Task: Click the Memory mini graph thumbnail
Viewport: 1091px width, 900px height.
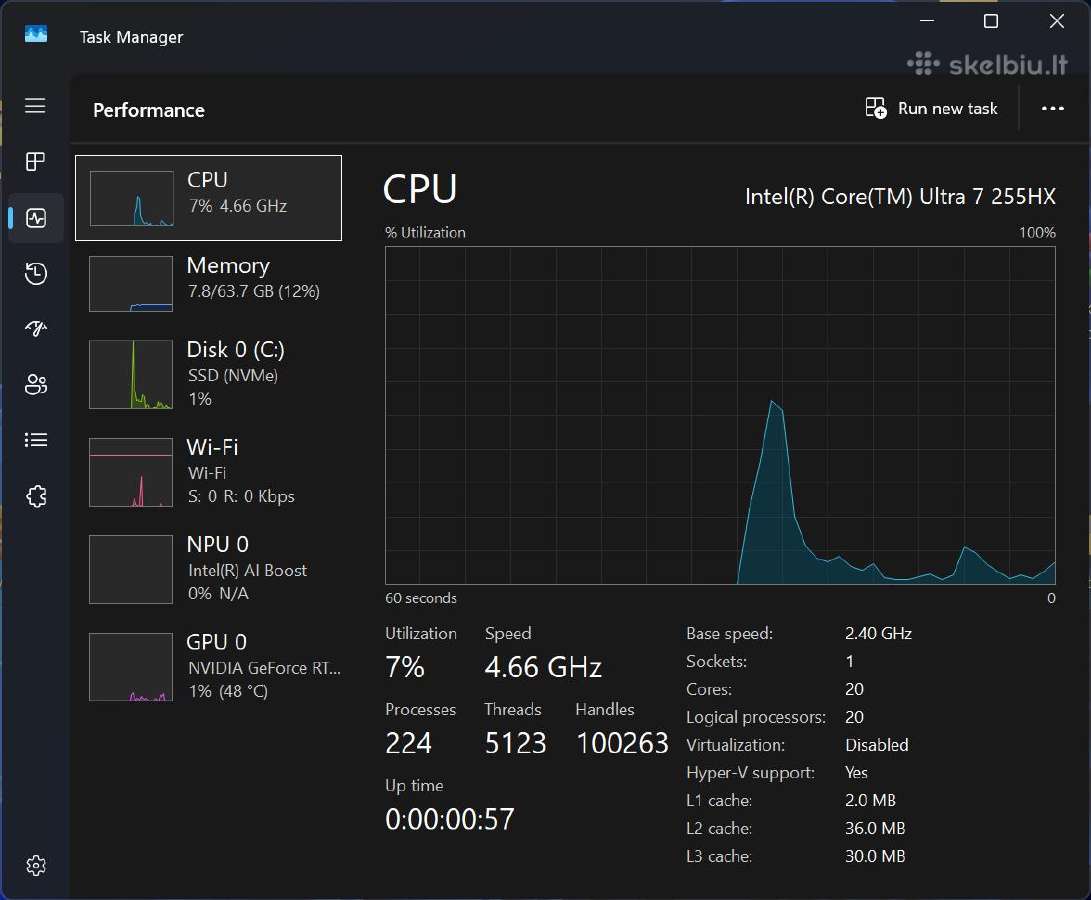Action: [x=131, y=284]
